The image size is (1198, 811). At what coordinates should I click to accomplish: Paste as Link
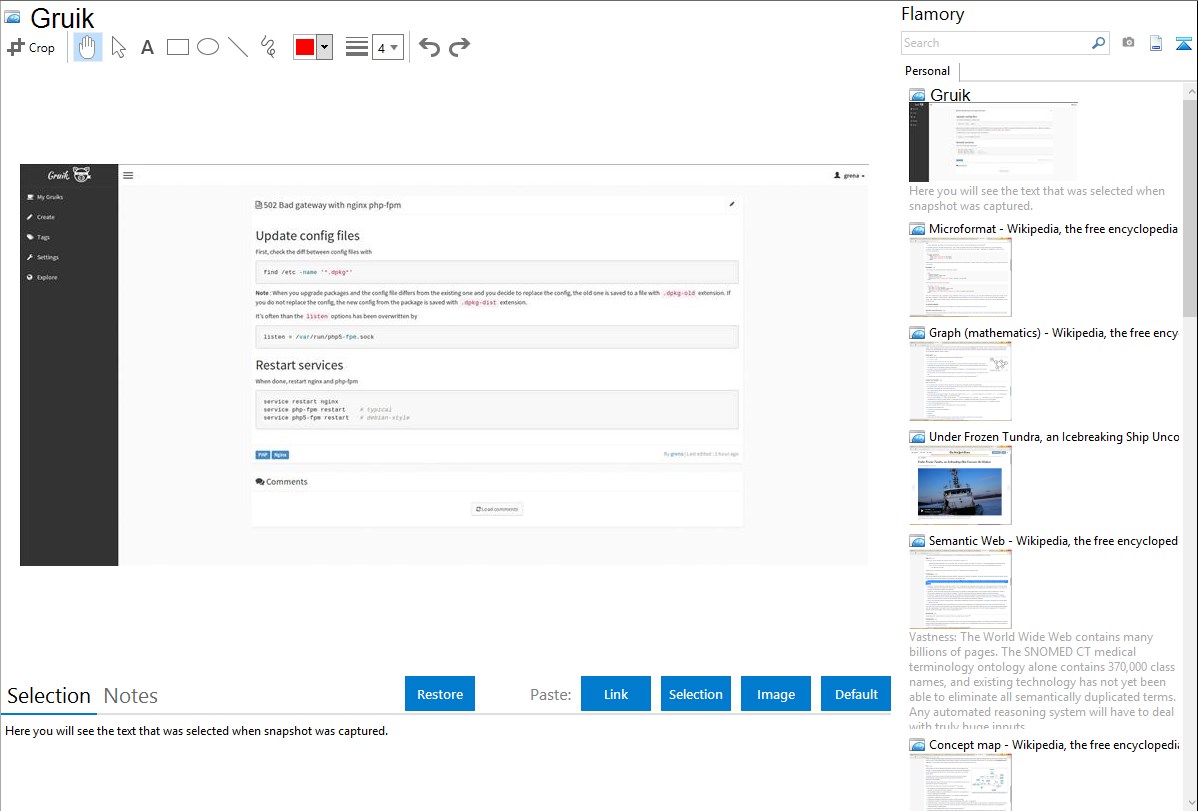point(616,694)
